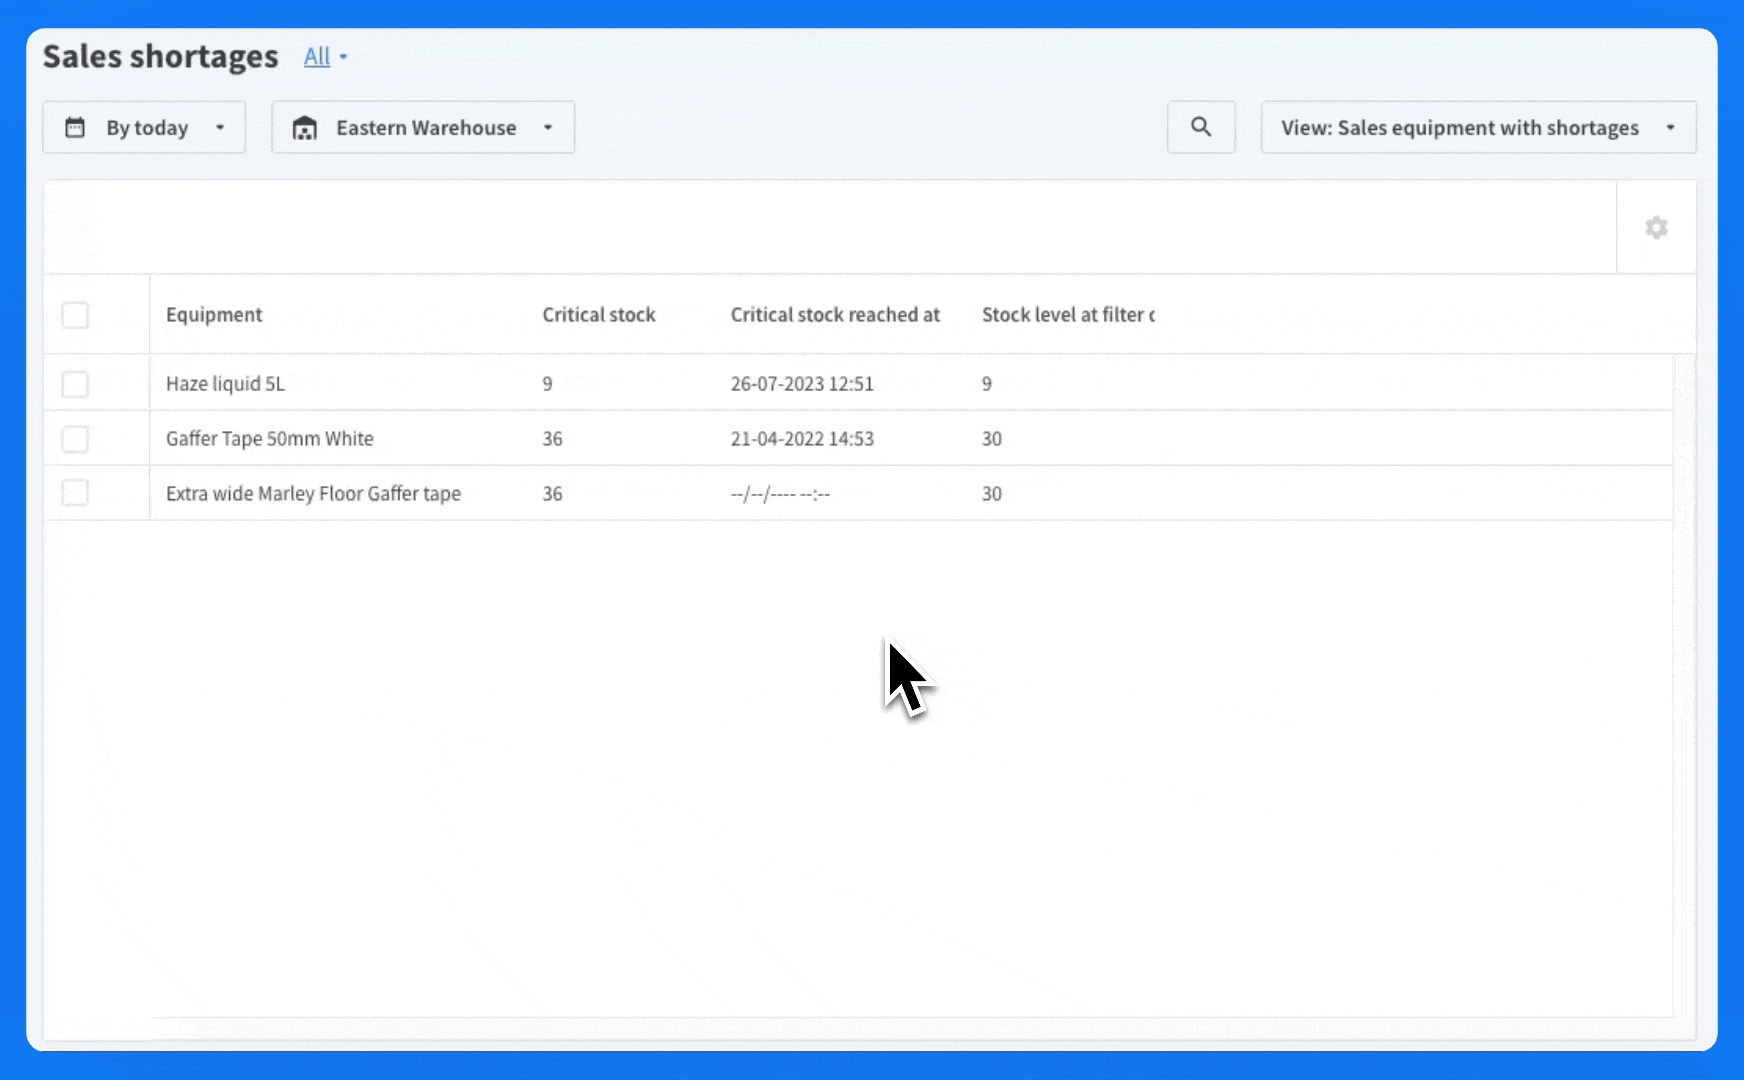The image size is (1744, 1080).
Task: Open the By today date dropdown
Action: 144,127
